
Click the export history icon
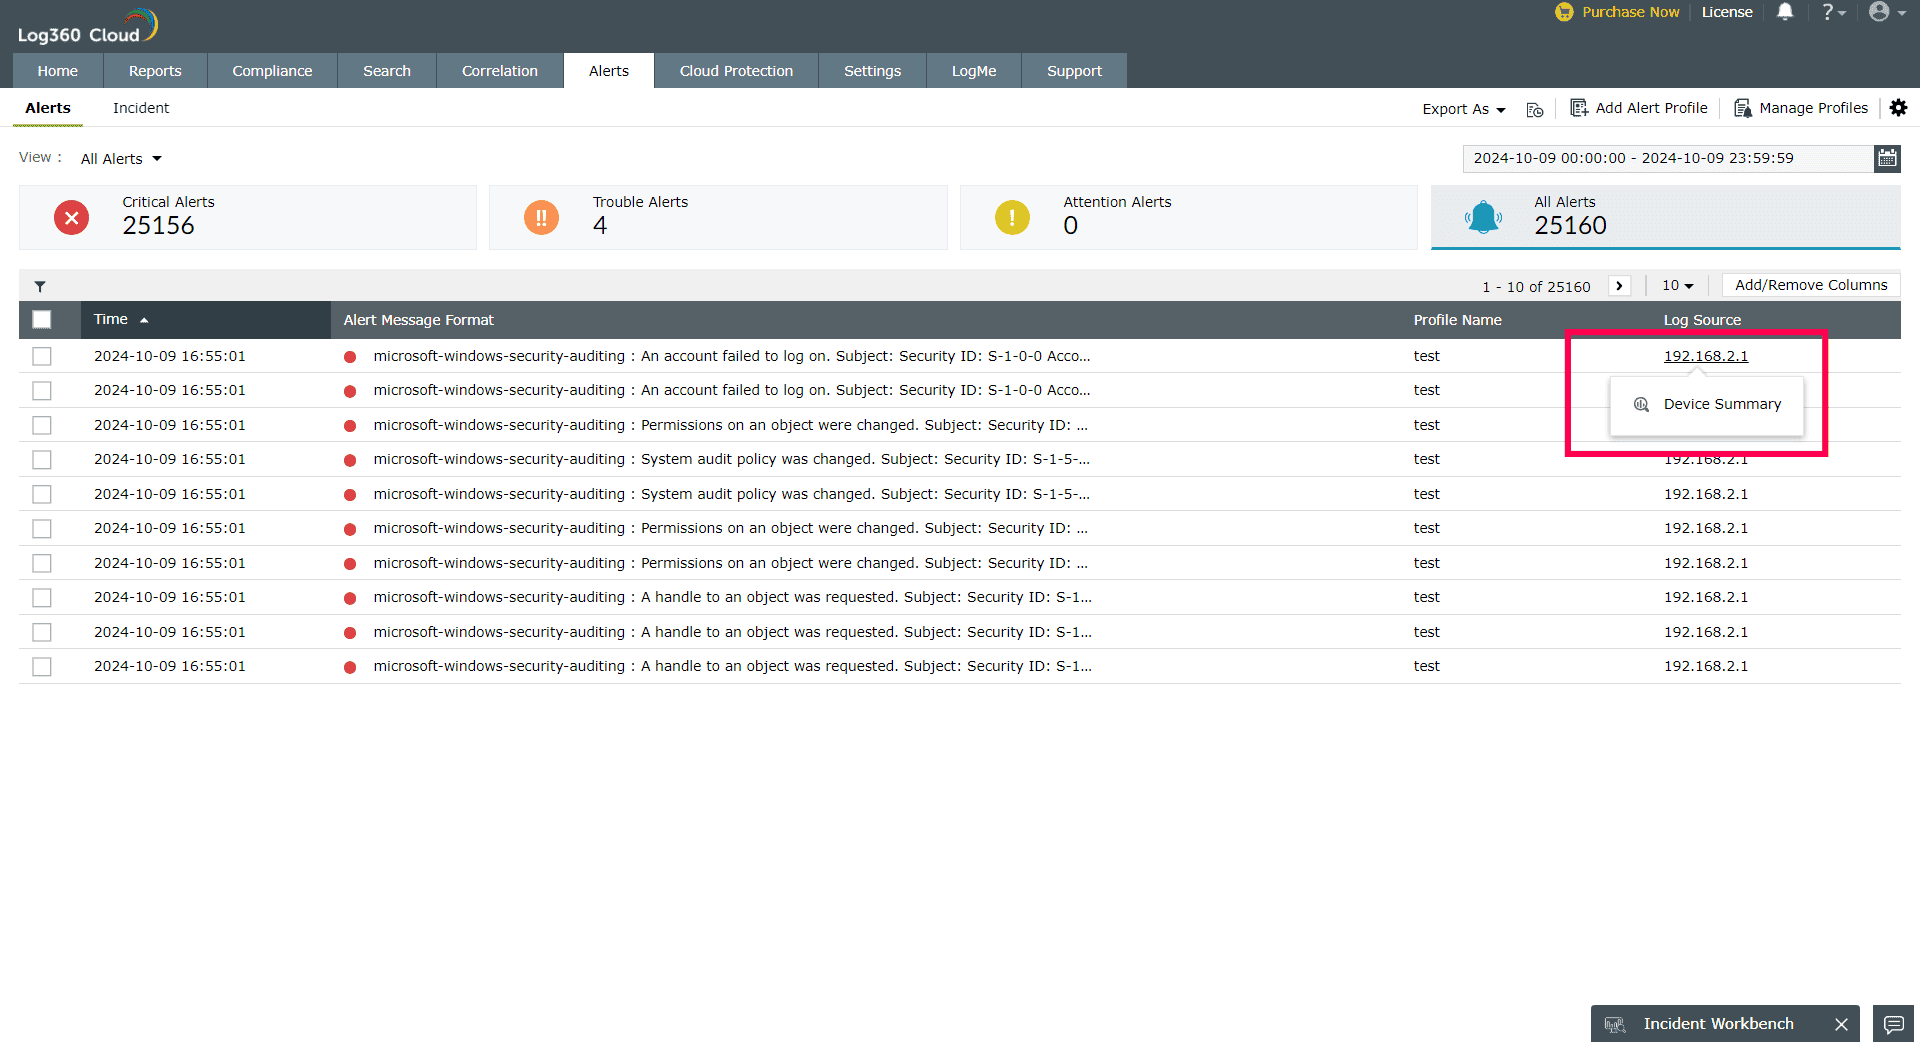pos(1535,109)
